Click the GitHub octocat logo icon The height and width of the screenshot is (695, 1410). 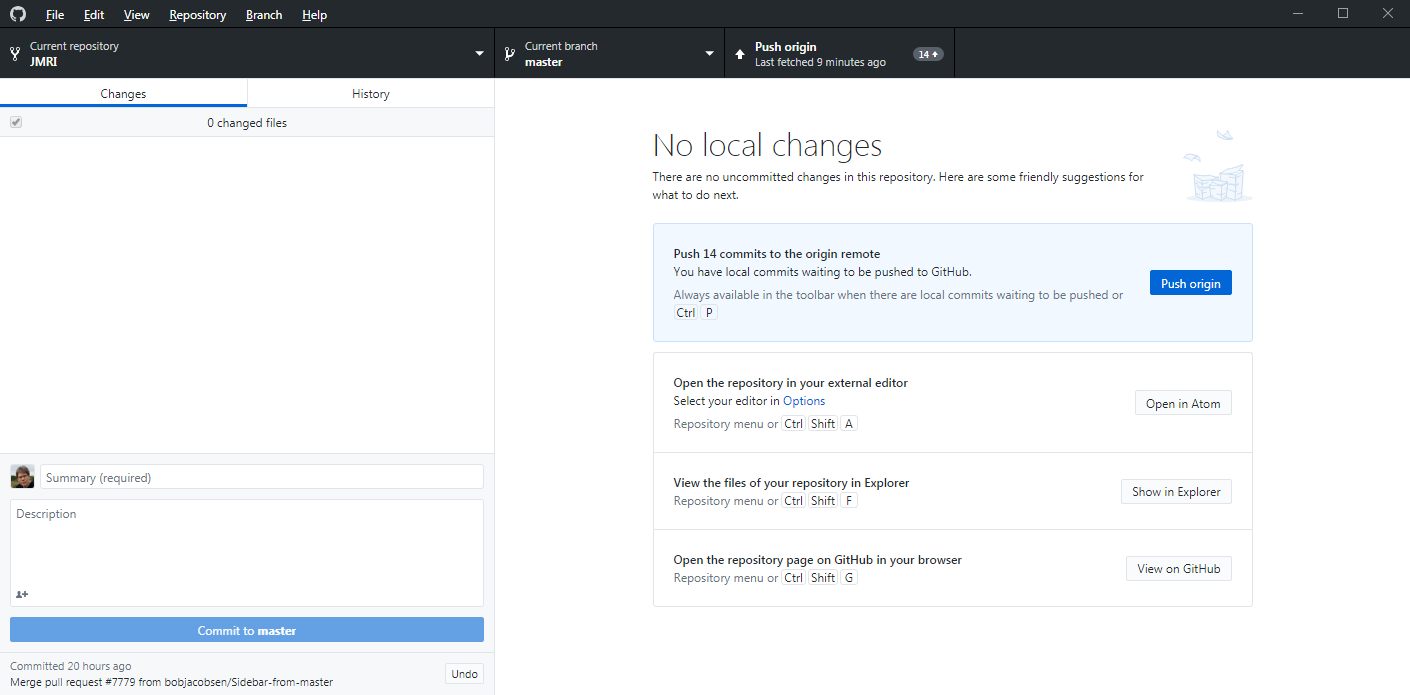[x=18, y=15]
